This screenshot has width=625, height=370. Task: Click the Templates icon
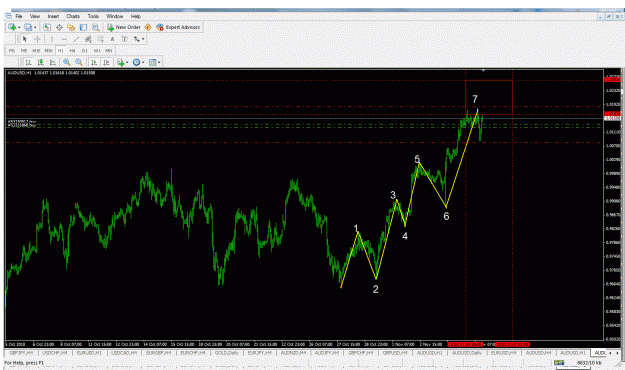pos(152,62)
